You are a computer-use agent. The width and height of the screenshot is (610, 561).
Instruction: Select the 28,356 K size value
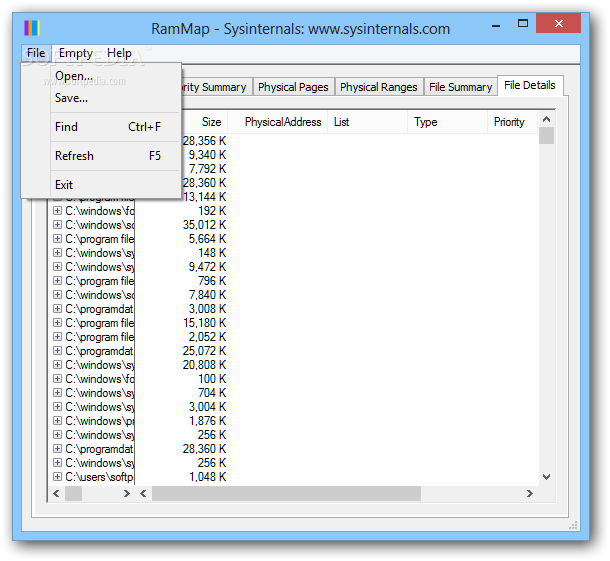205,141
